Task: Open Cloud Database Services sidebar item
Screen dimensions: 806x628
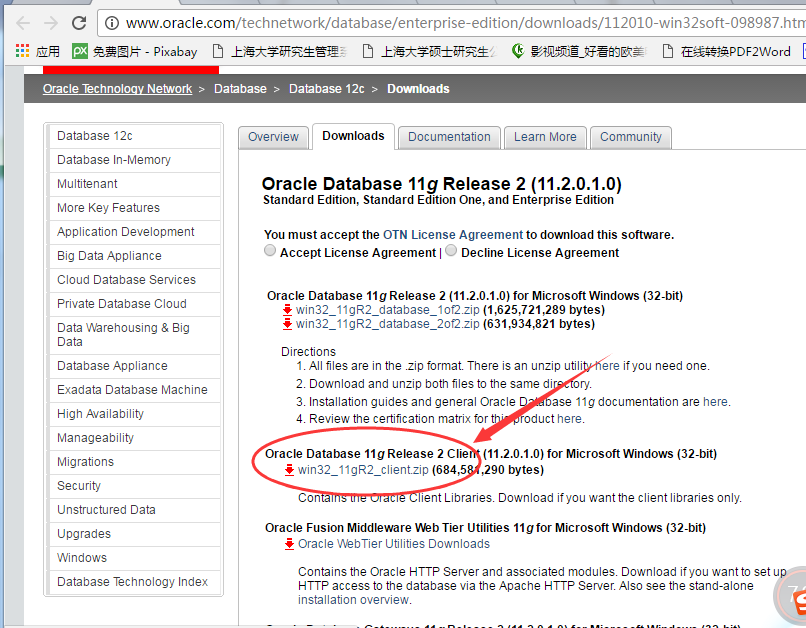Action: click(x=135, y=280)
